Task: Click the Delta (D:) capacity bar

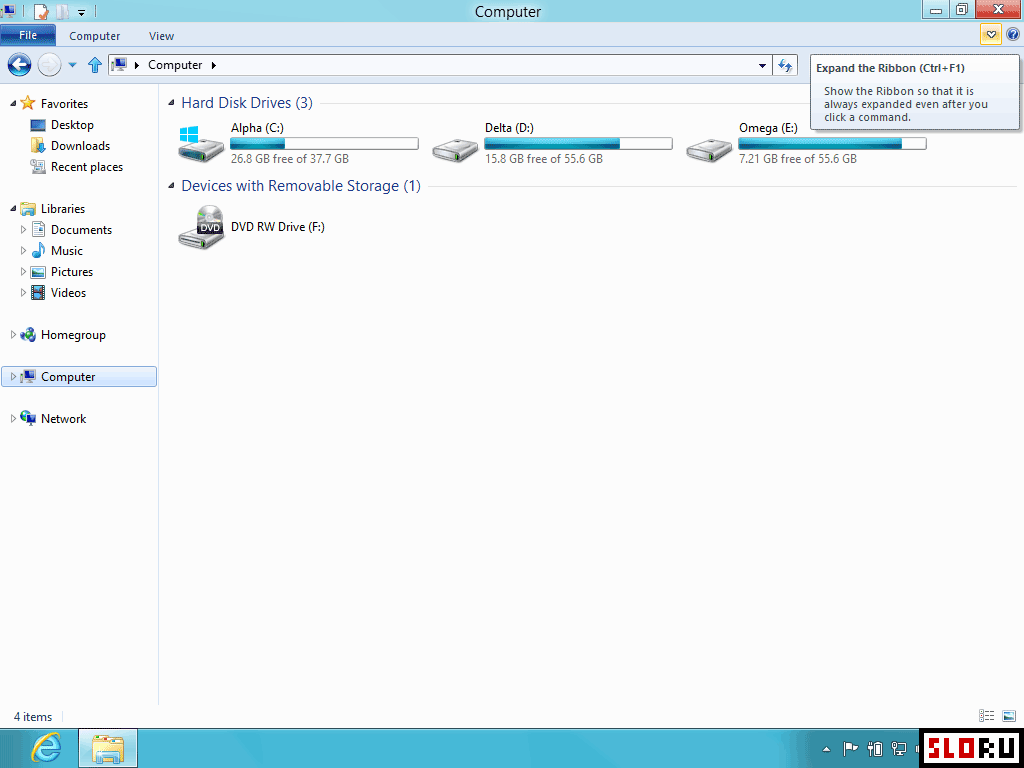Action: [x=578, y=144]
